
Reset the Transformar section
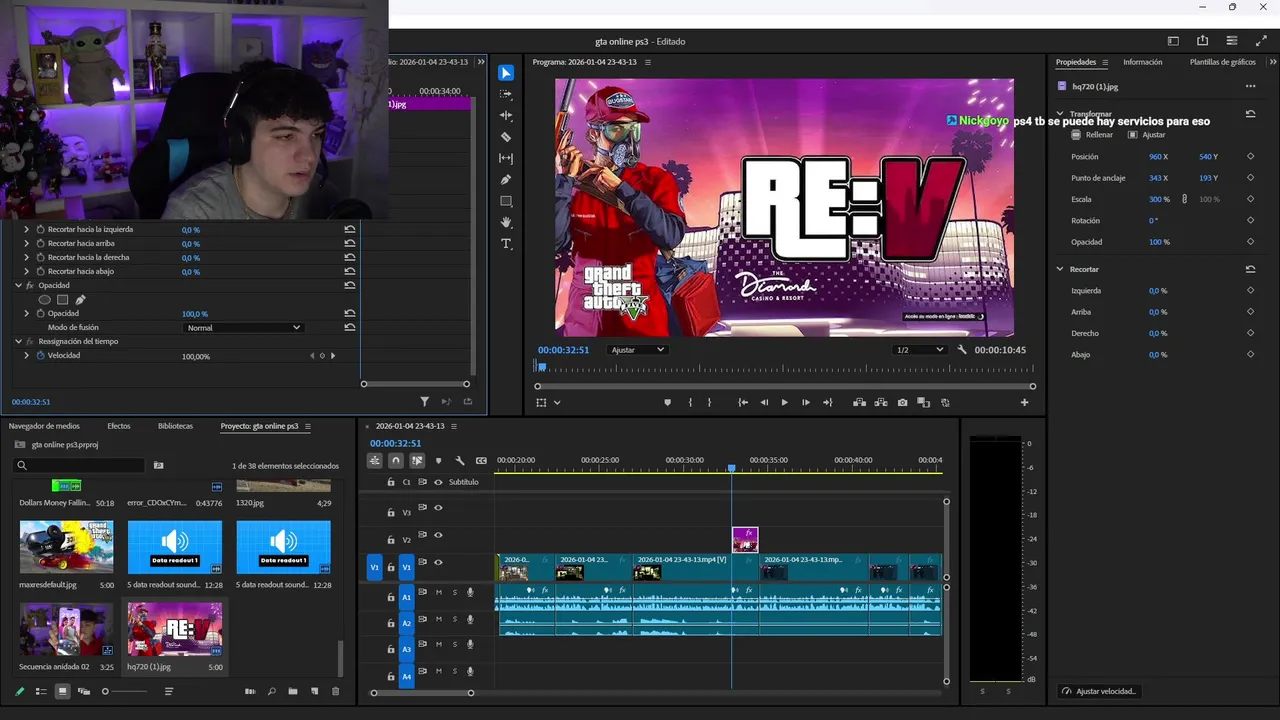click(1250, 114)
